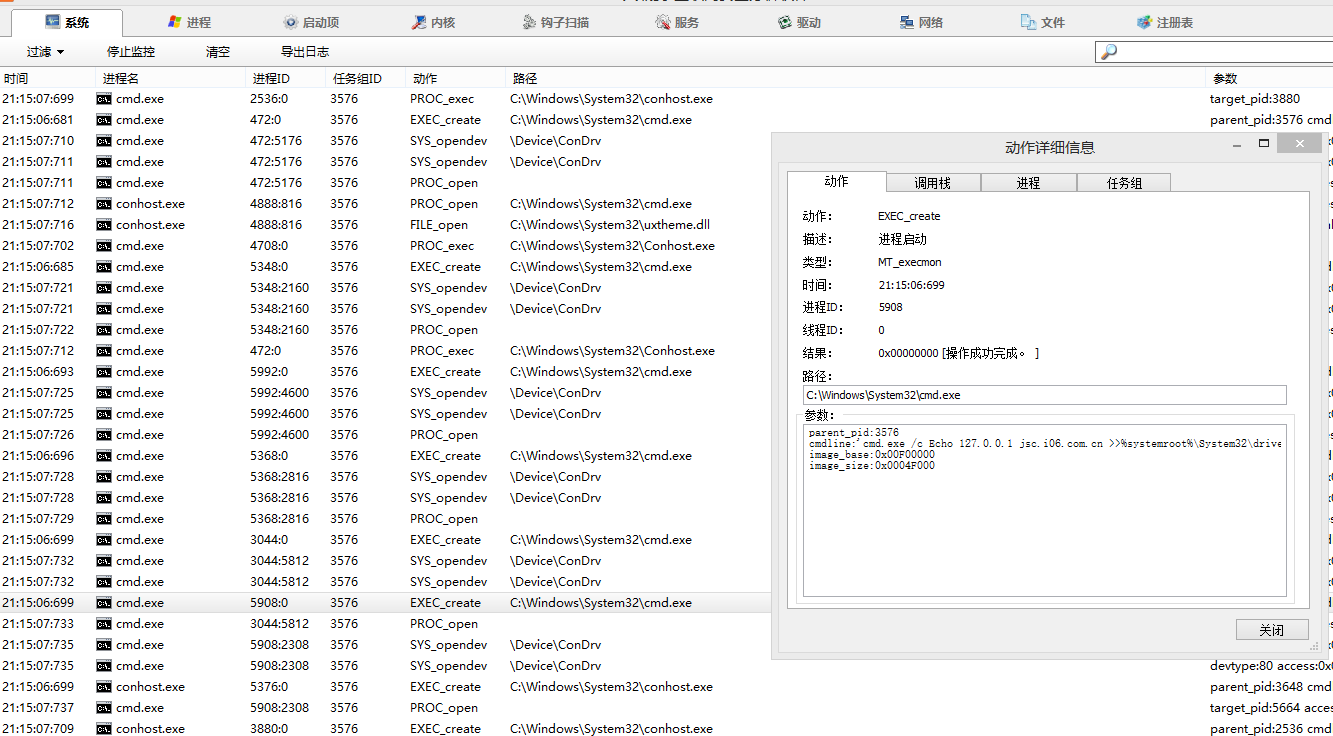Open 任务组 tab in details dialog
Image resolution: width=1333 pixels, height=736 pixels.
pyautogui.click(x=1124, y=183)
